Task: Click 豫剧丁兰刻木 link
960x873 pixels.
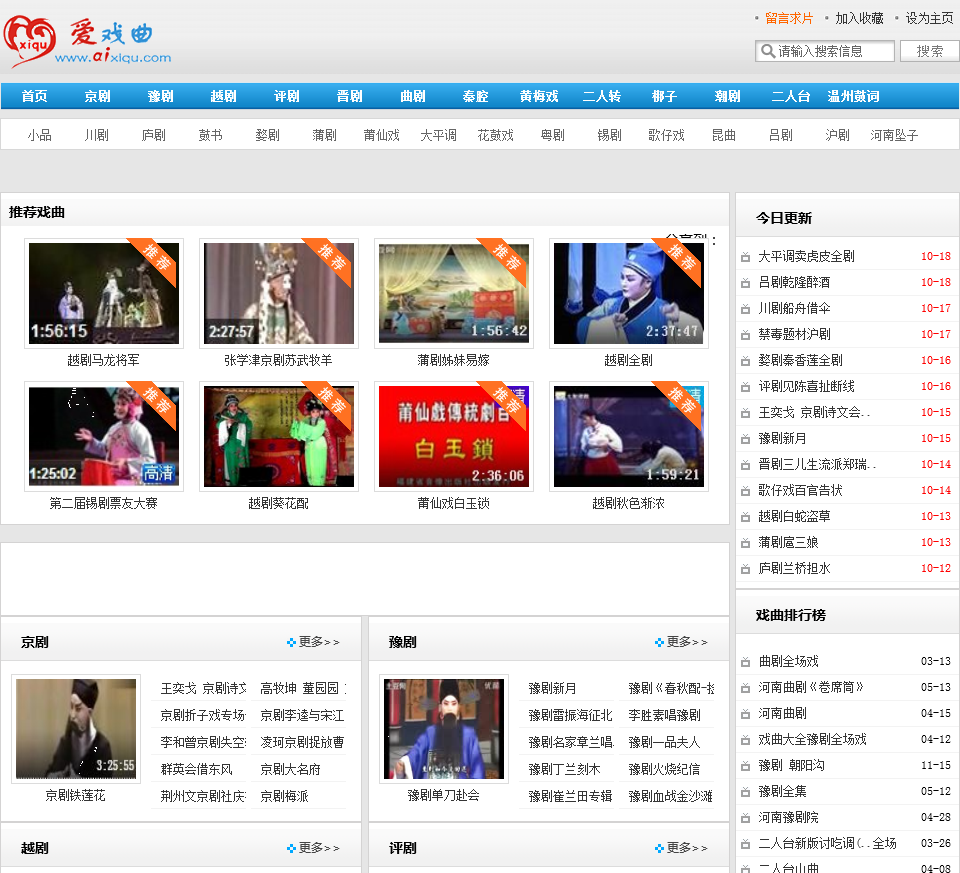Action: point(564,770)
